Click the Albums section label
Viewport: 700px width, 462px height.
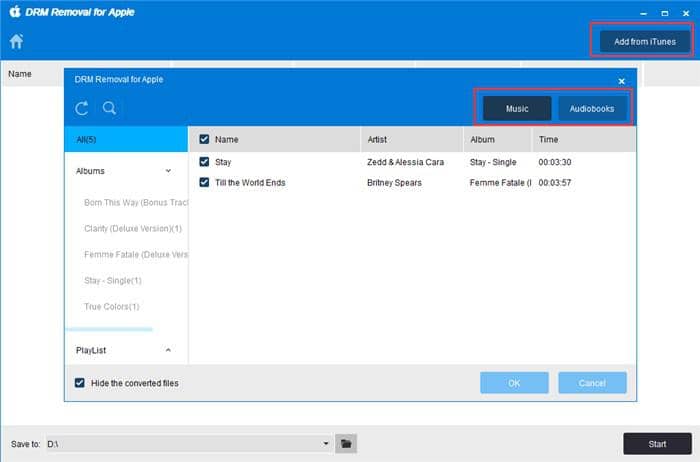(x=90, y=171)
